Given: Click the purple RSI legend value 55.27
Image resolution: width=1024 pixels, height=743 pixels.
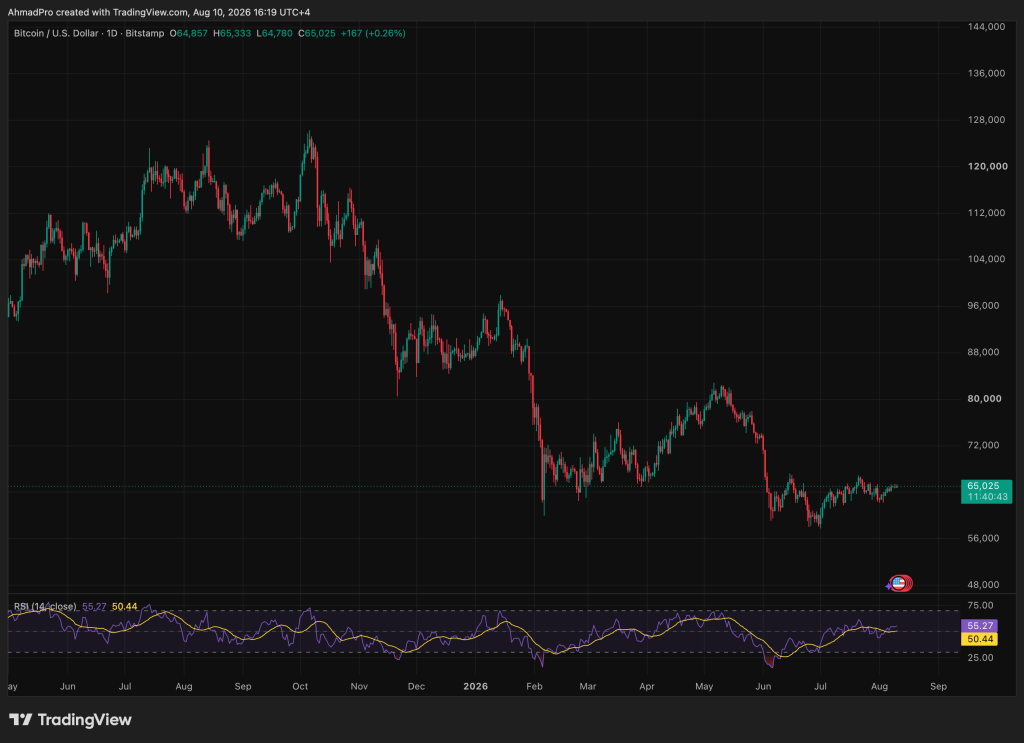Looking at the screenshot, I should (94, 607).
